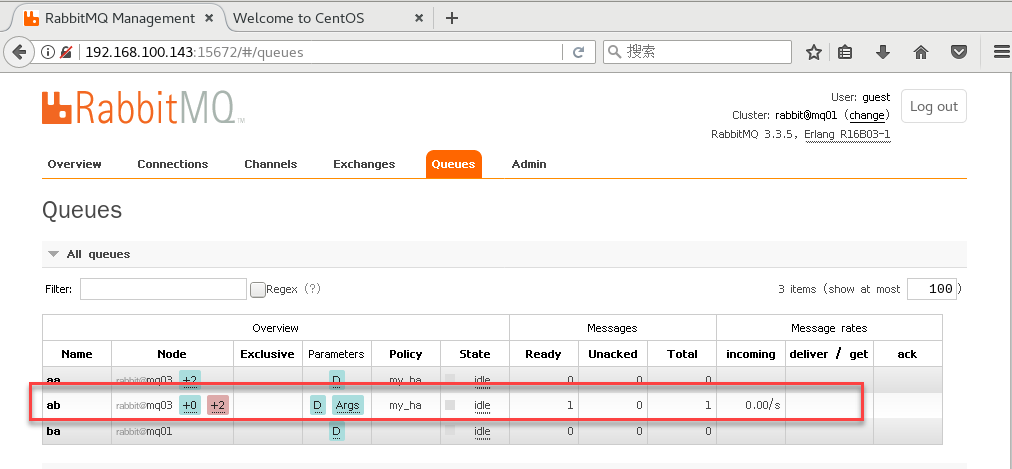The width and height of the screenshot is (1012, 469).
Task: Open queue ab details
Action: pyautogui.click(x=53, y=406)
